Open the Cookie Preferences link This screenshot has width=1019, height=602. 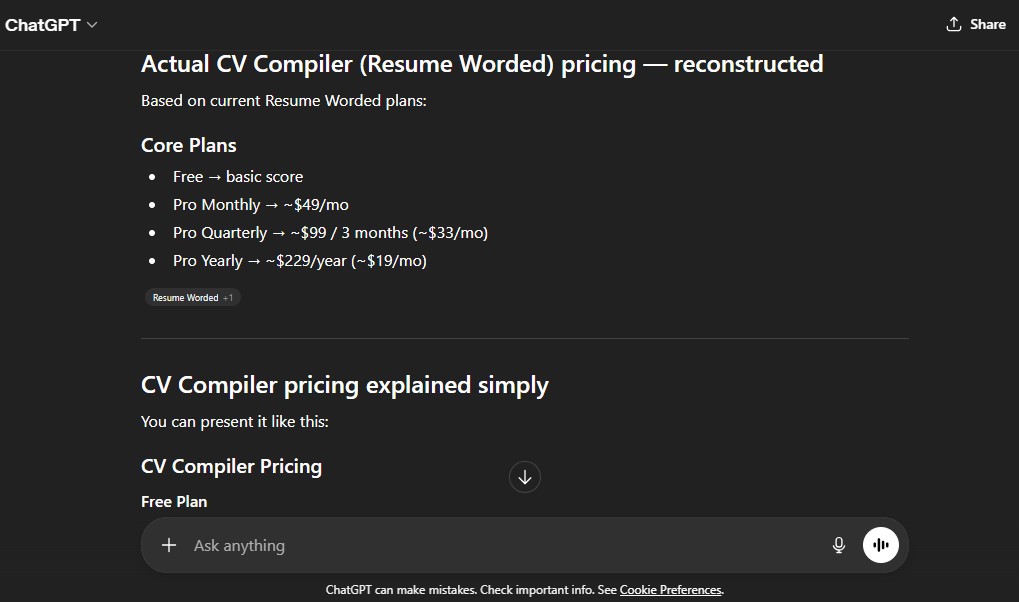(x=669, y=589)
